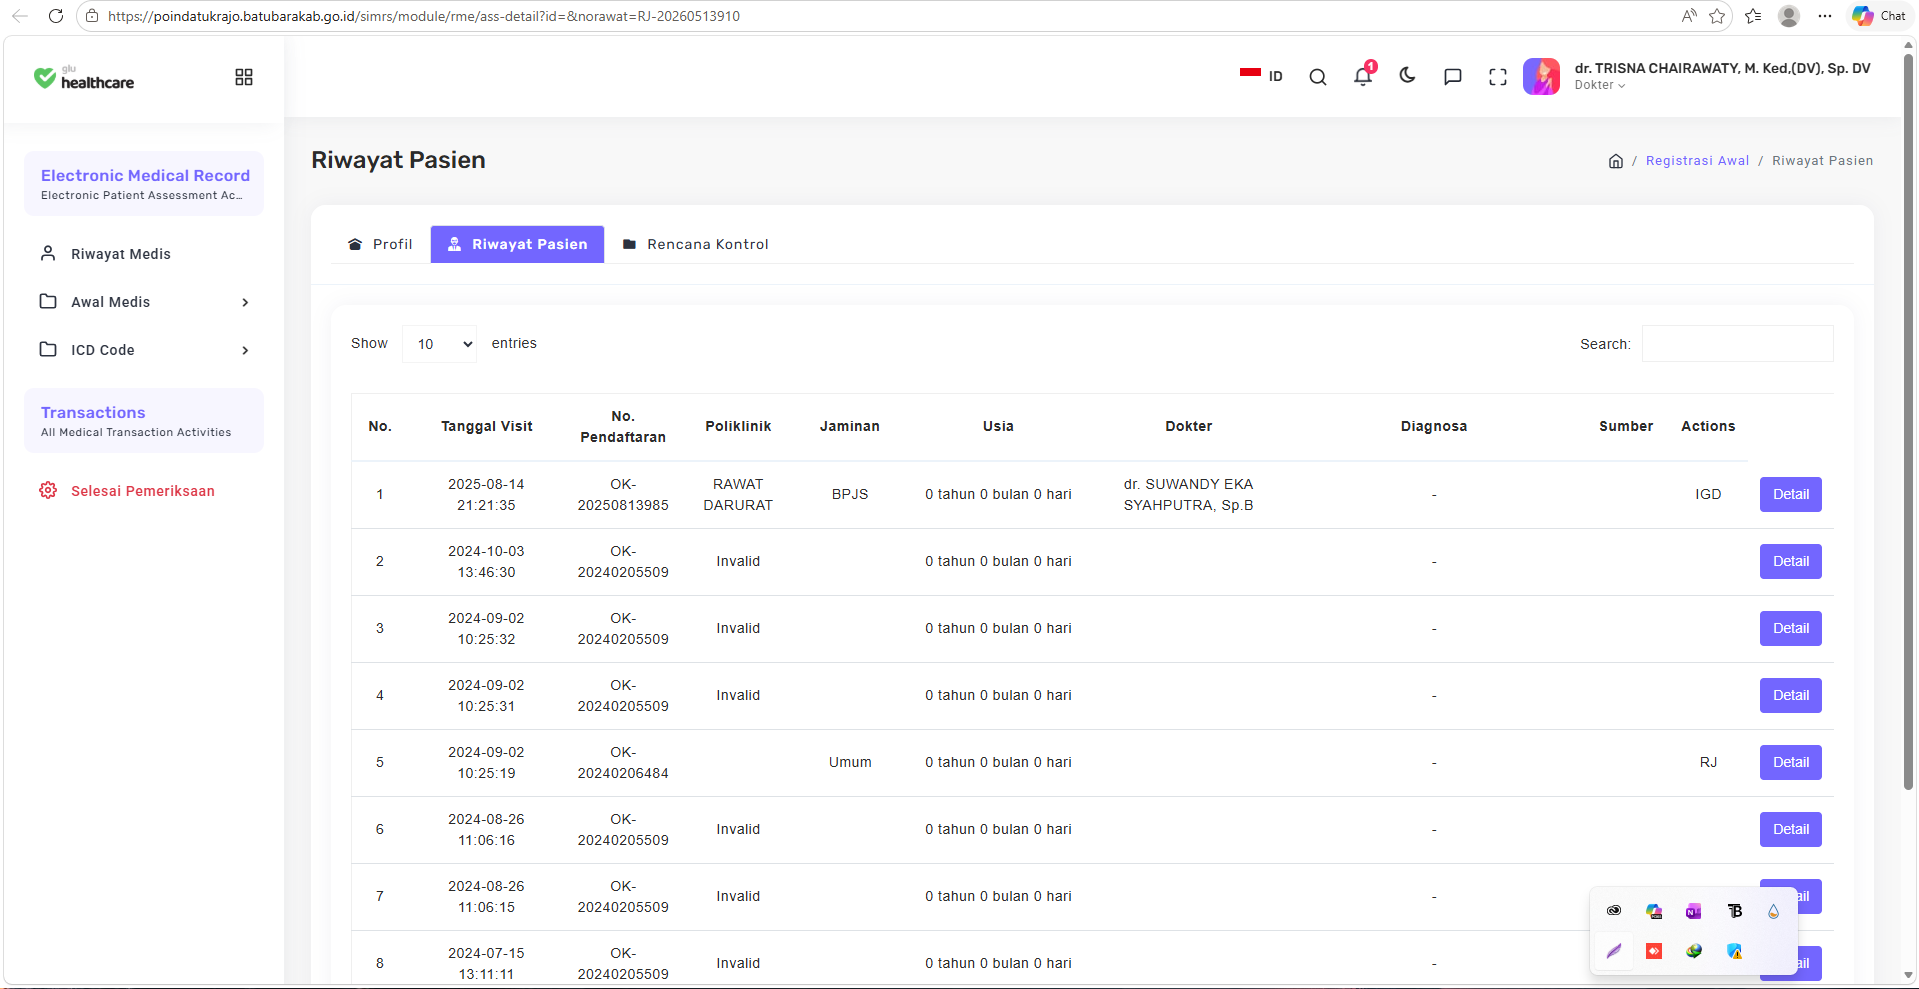
Task: Refresh the page with the browser reload icon
Action: [x=56, y=16]
